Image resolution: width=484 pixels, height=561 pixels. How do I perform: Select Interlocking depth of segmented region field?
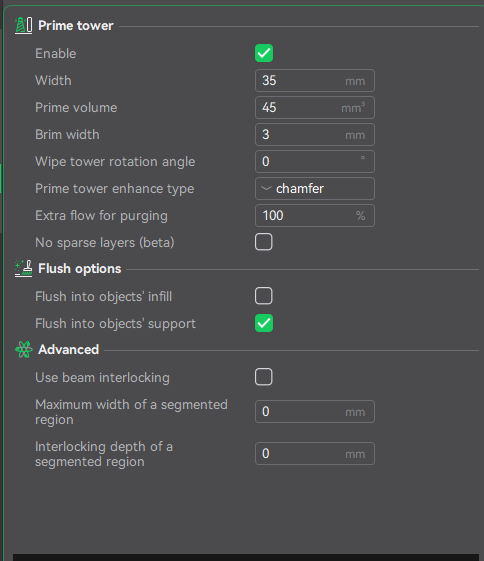click(315, 454)
